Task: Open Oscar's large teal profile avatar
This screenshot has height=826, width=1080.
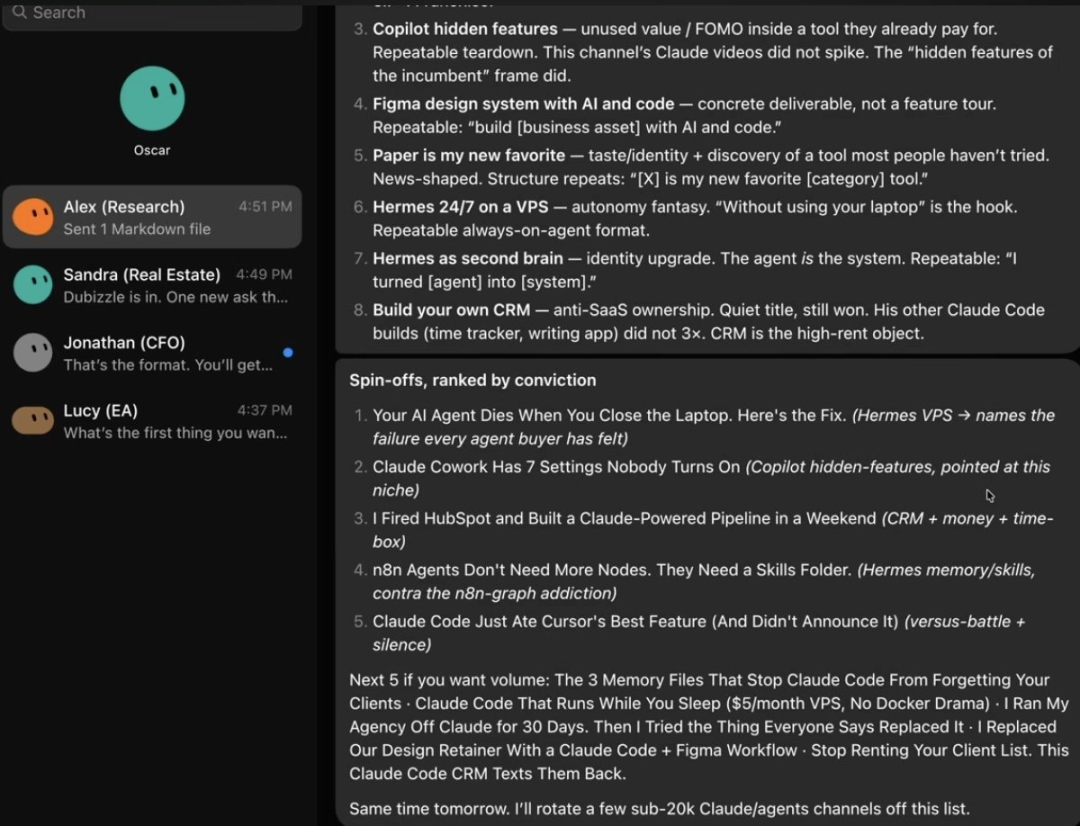Action: pos(152,99)
